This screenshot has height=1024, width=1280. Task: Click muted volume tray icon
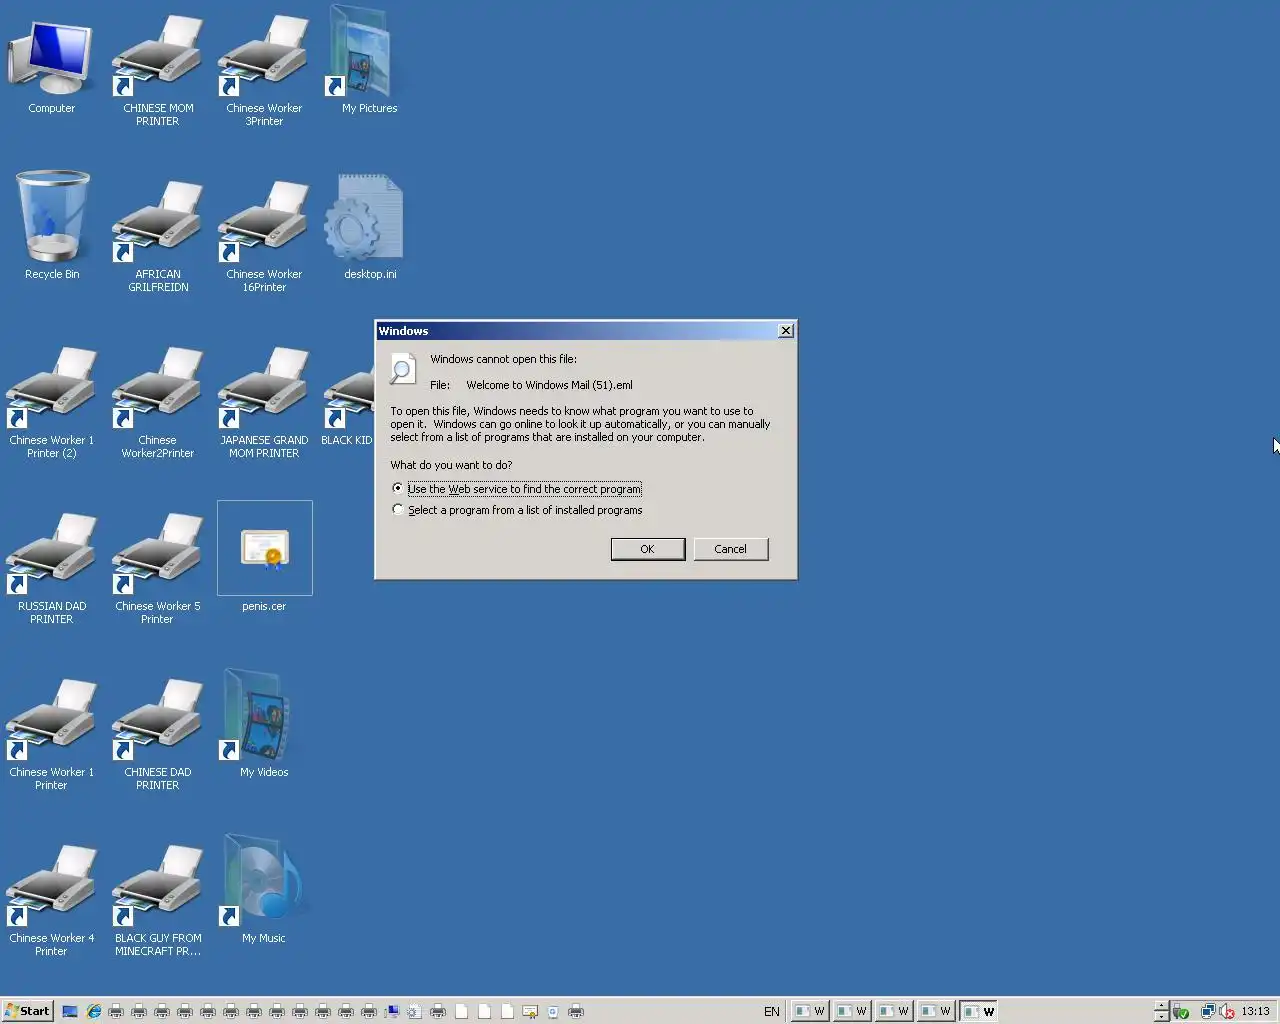click(1228, 1012)
